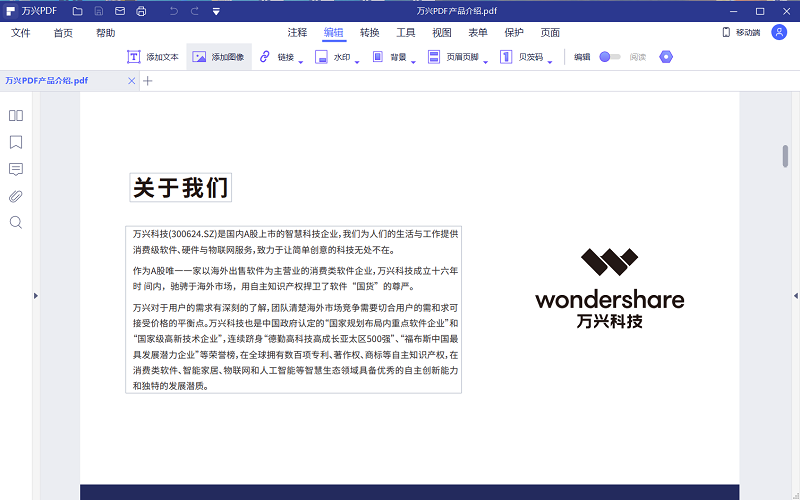The width and height of the screenshot is (800, 500).
Task: Select the 添加文本 tool
Action: (153, 57)
